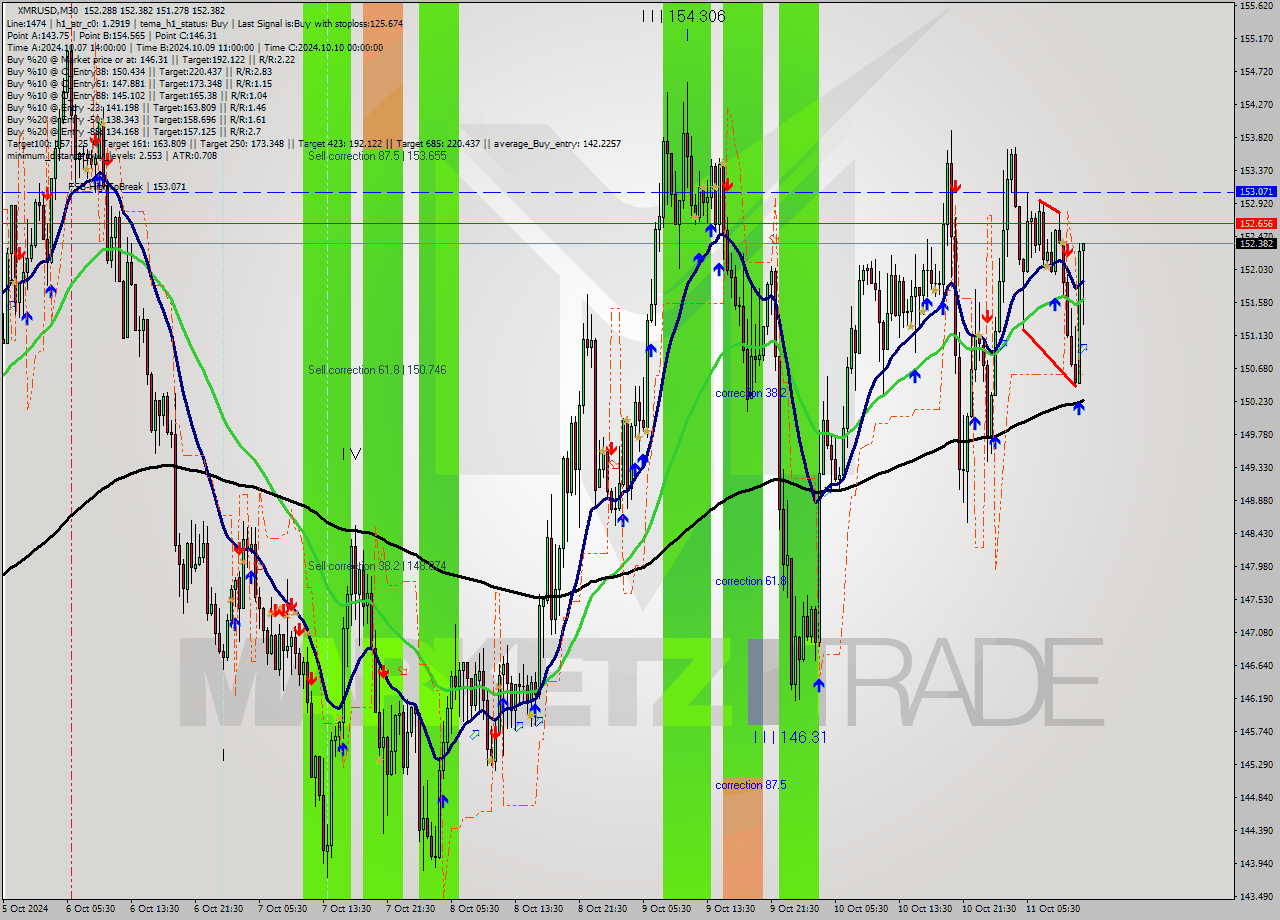Click the '9 Oct 21:30' time axis label
The width and height of the screenshot is (1280, 920).
pyautogui.click(x=794, y=909)
